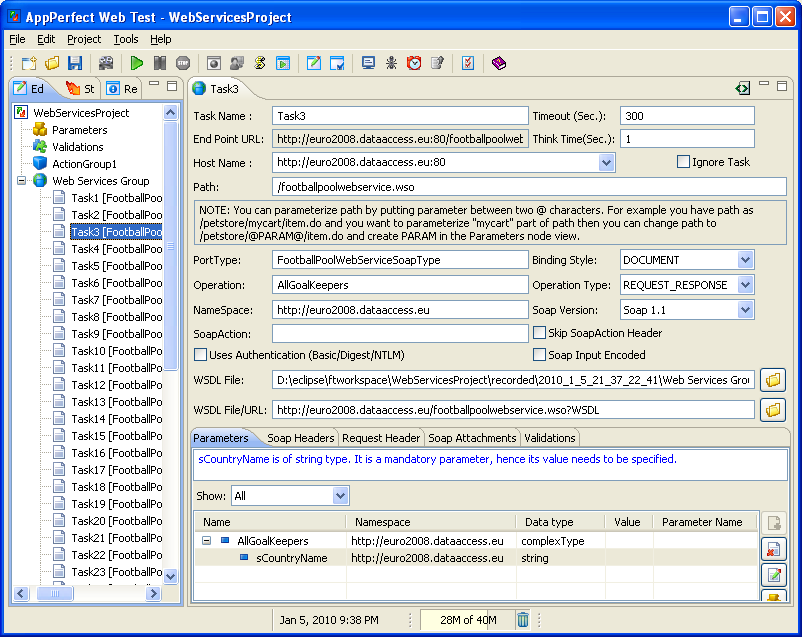Viewport: 802px width, 637px height.
Task: Click the Open Project folder icon
Action: [x=52, y=63]
